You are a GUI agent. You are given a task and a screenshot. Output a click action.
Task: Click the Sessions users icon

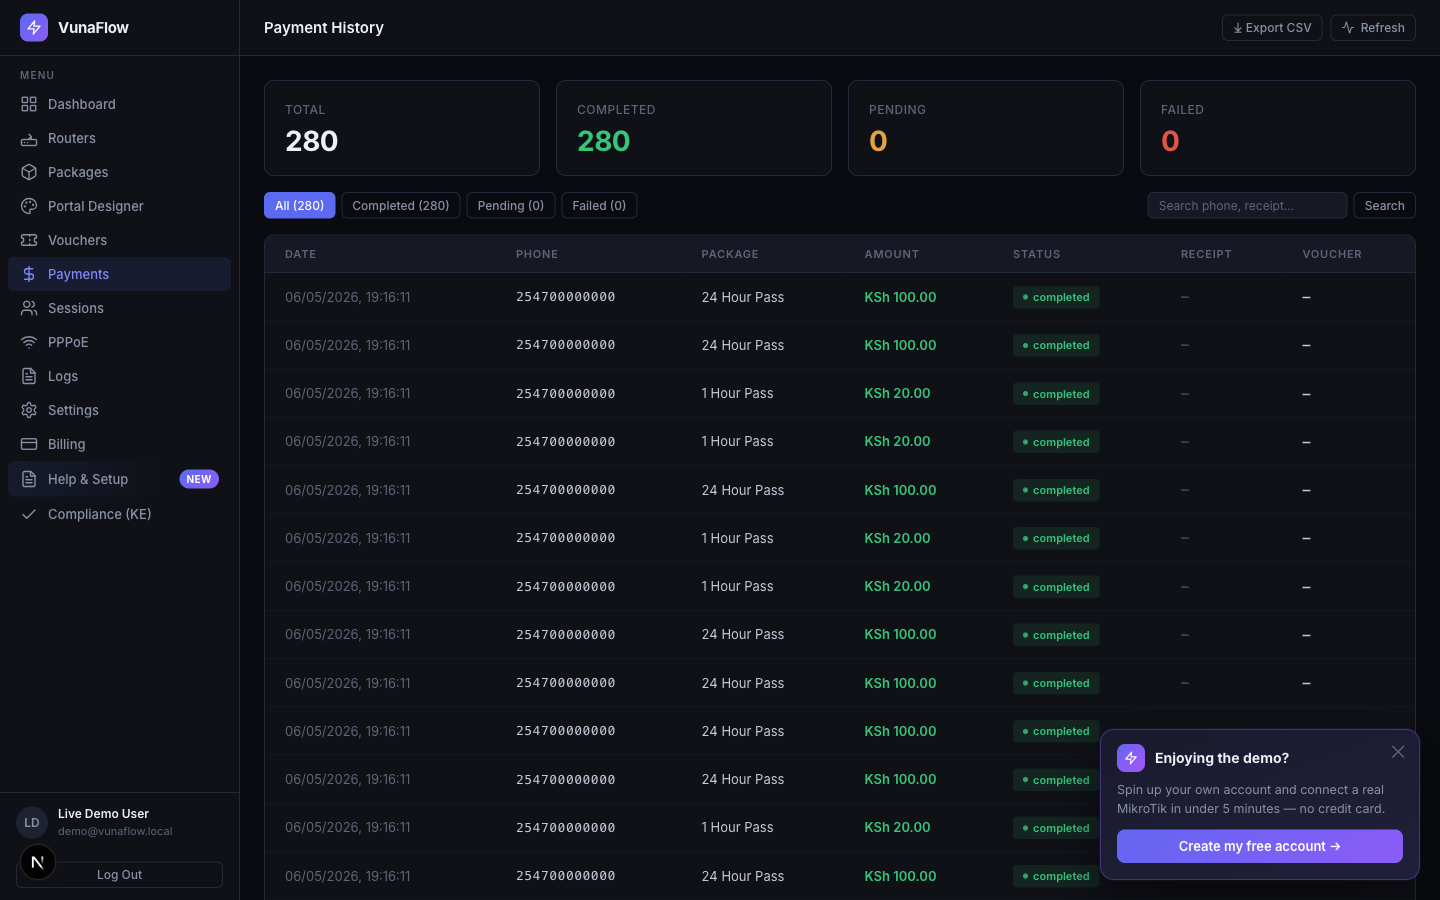click(x=29, y=308)
